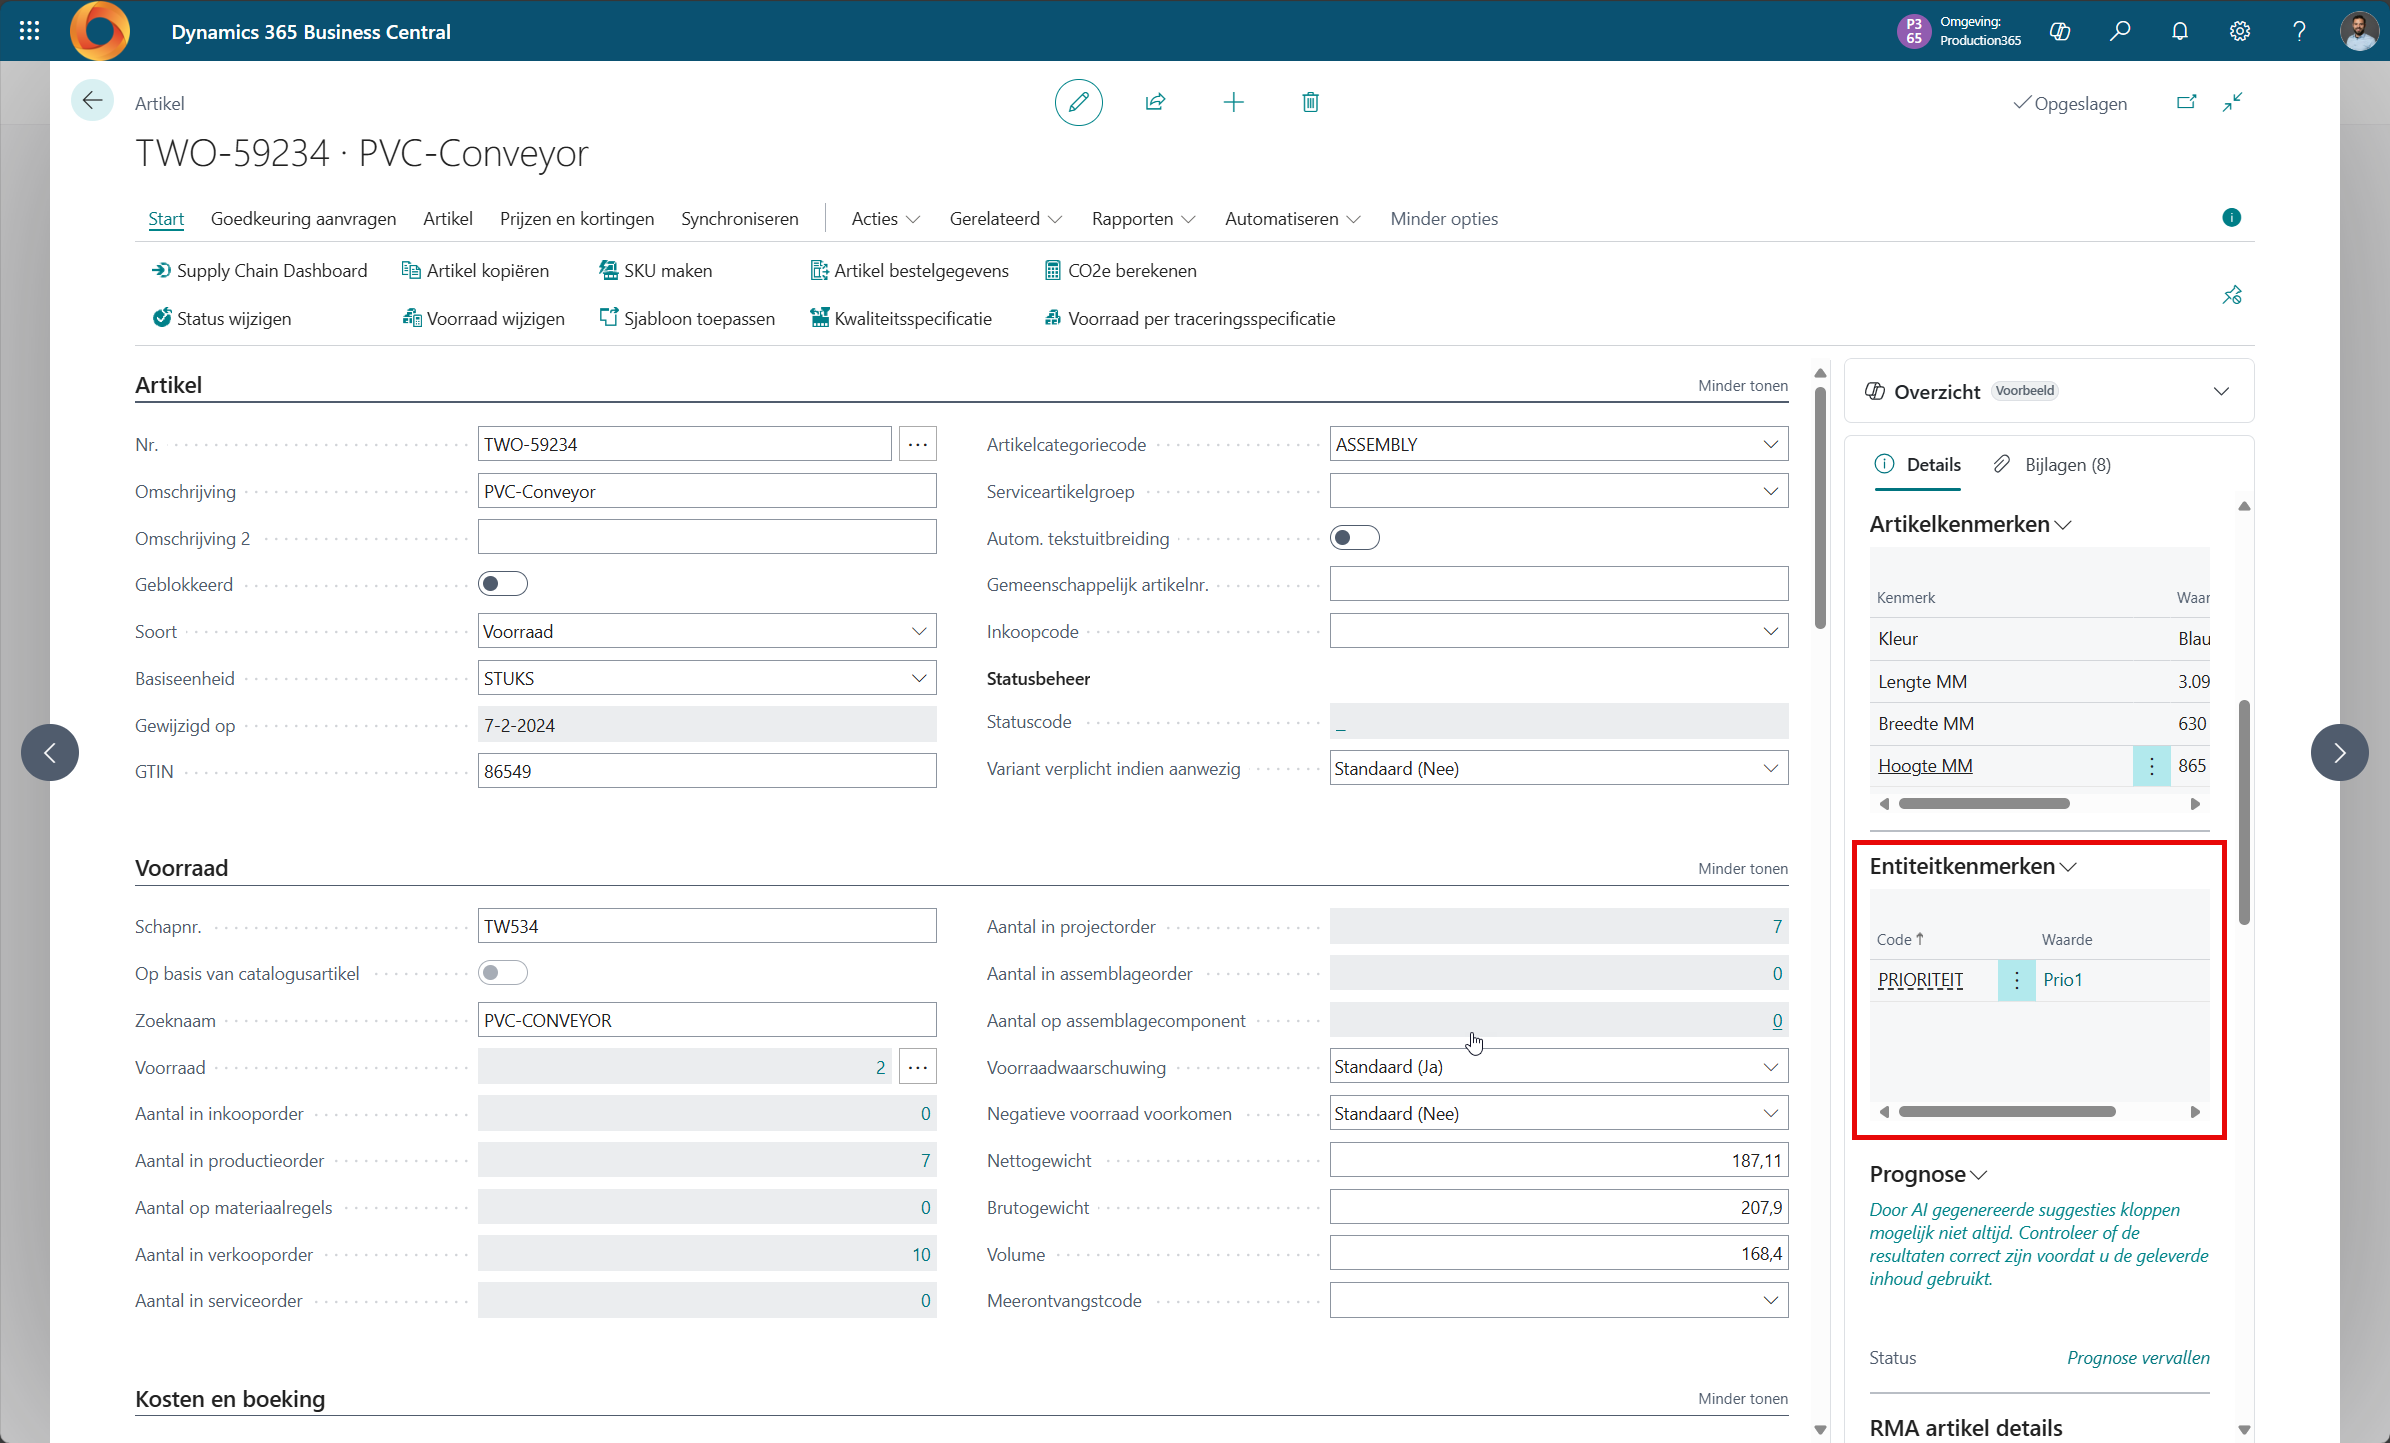Image resolution: width=2390 pixels, height=1443 pixels.
Task: Expand the Acties menu
Action: (884, 219)
